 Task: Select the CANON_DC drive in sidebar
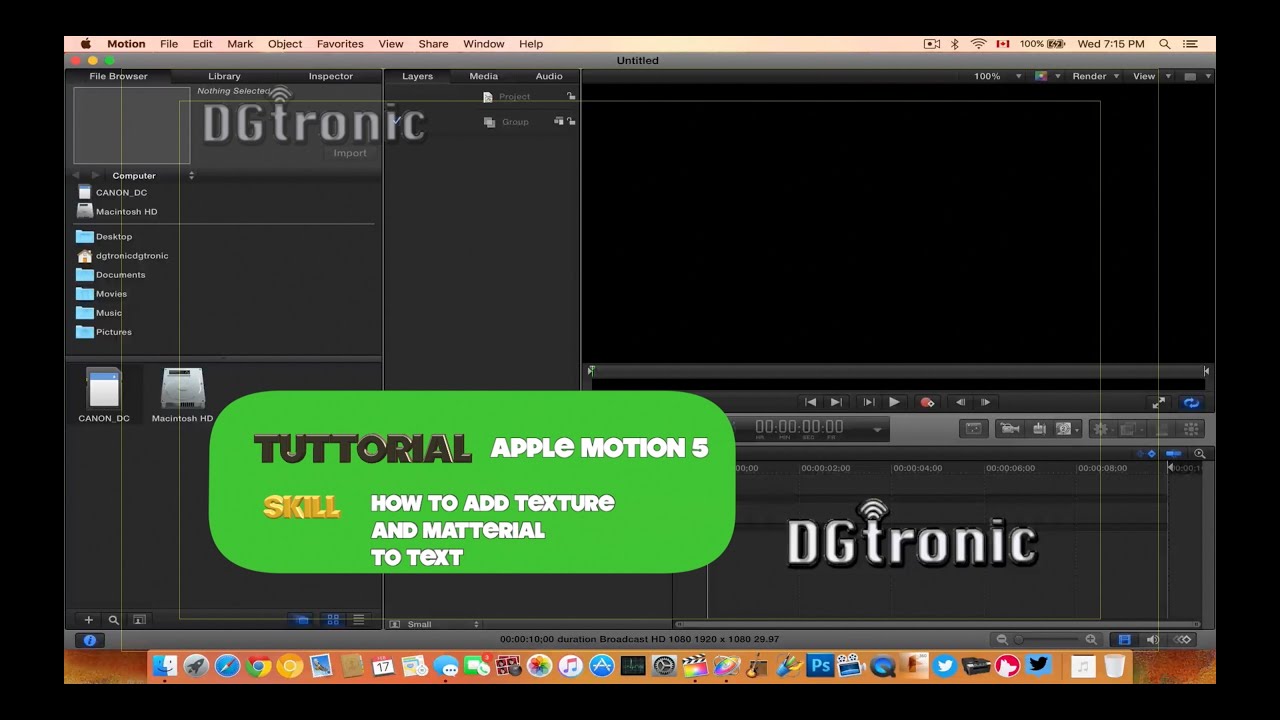click(112, 192)
